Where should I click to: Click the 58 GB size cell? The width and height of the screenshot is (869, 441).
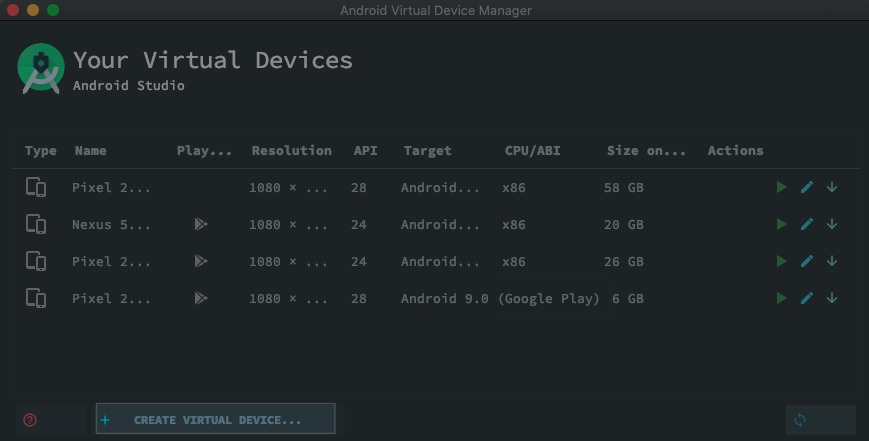click(623, 187)
